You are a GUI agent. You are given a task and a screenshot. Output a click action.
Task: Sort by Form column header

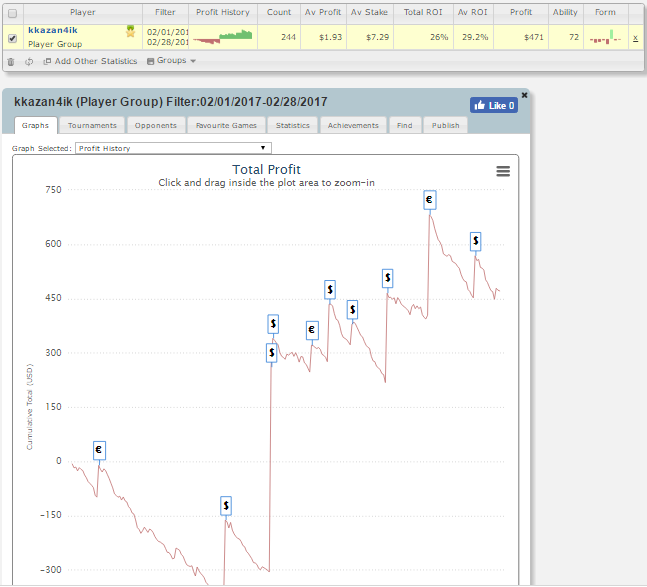coord(605,12)
